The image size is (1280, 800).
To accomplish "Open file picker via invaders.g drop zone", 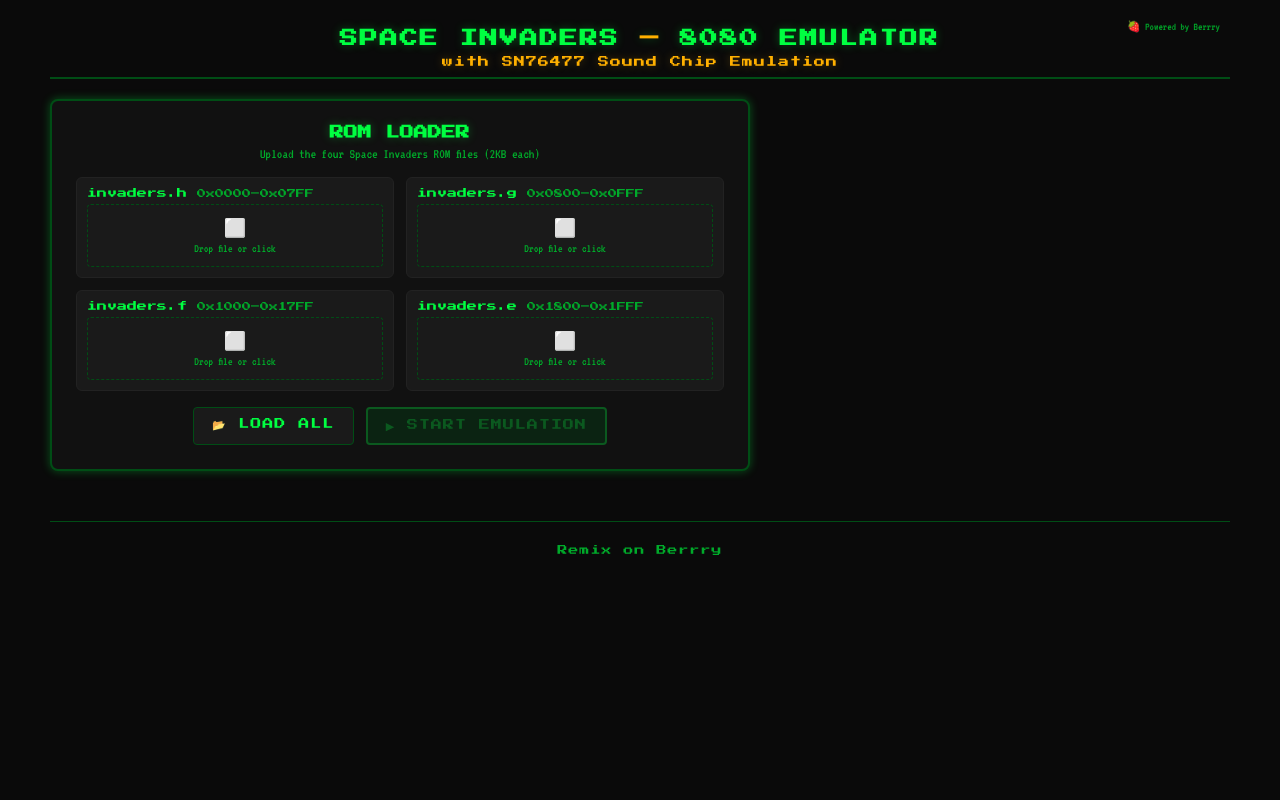I will [564, 249].
